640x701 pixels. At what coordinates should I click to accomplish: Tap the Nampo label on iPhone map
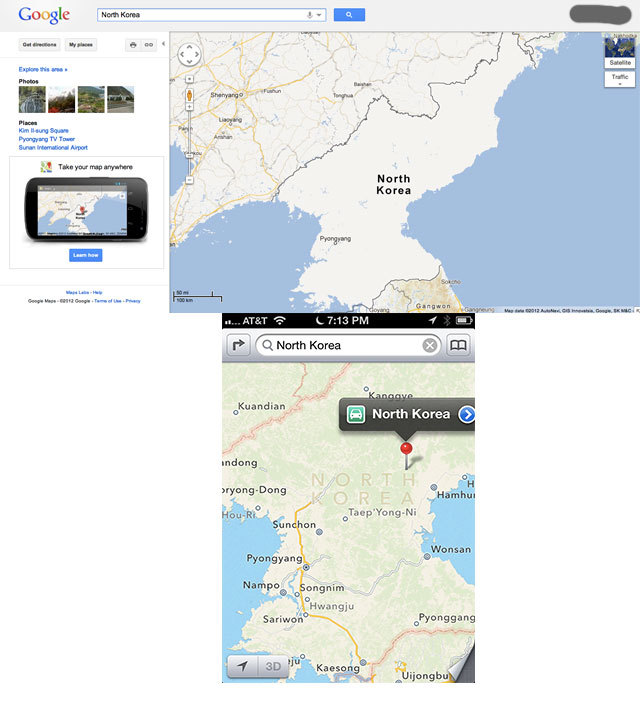tap(261, 585)
